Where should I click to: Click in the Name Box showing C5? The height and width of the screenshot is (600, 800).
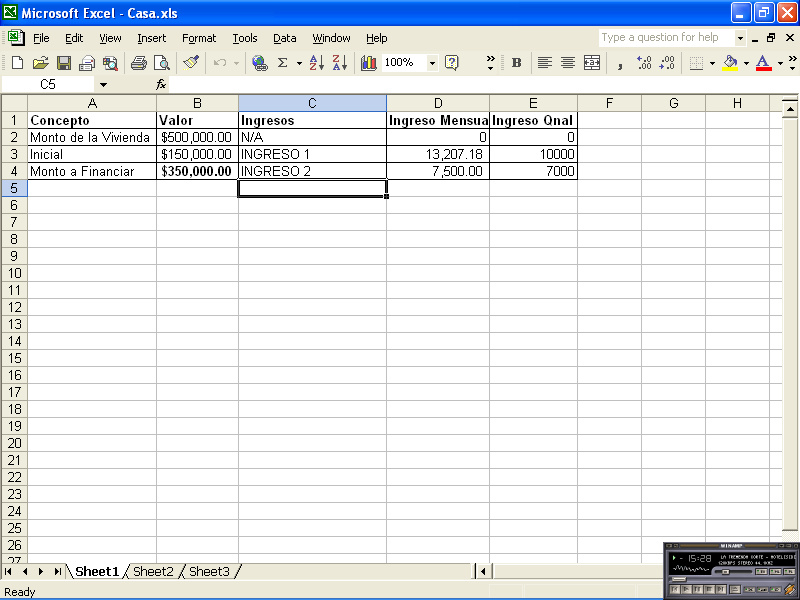48,84
